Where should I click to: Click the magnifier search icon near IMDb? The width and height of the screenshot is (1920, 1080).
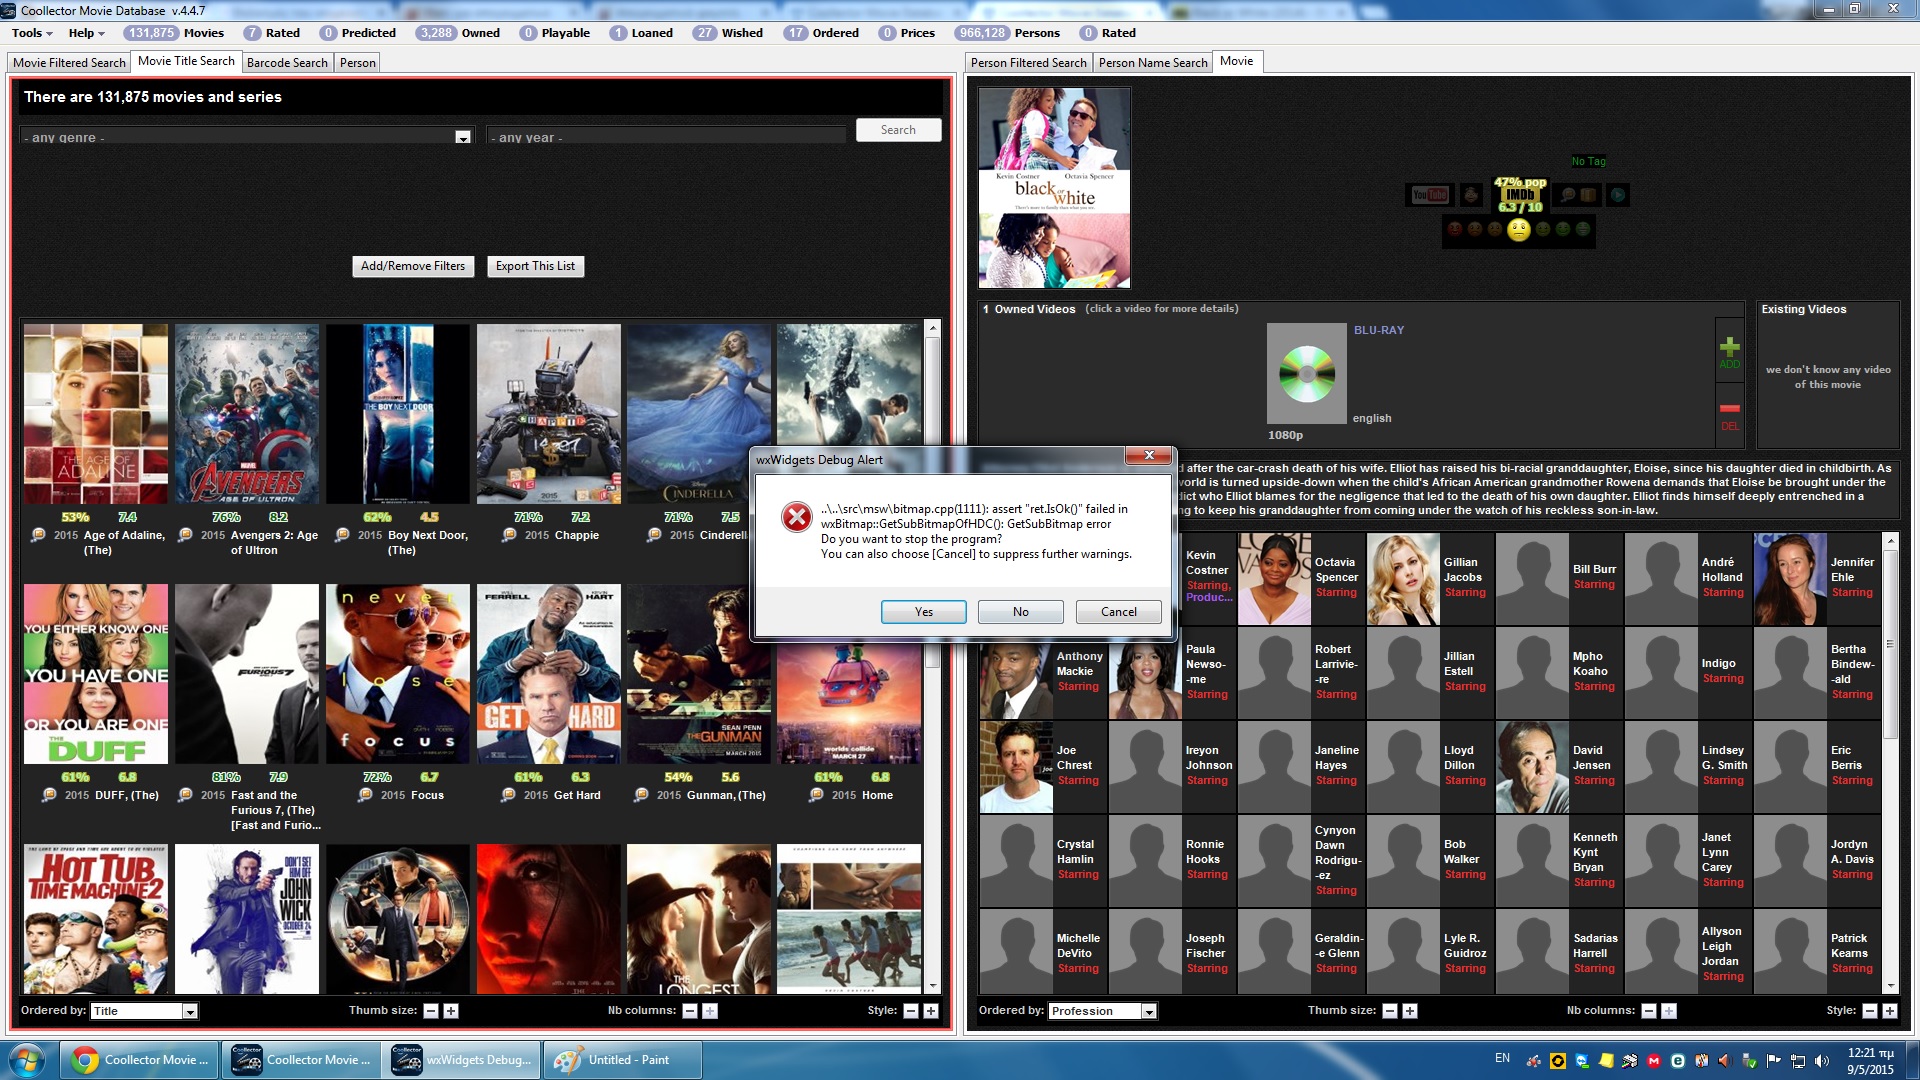pyautogui.click(x=1568, y=195)
